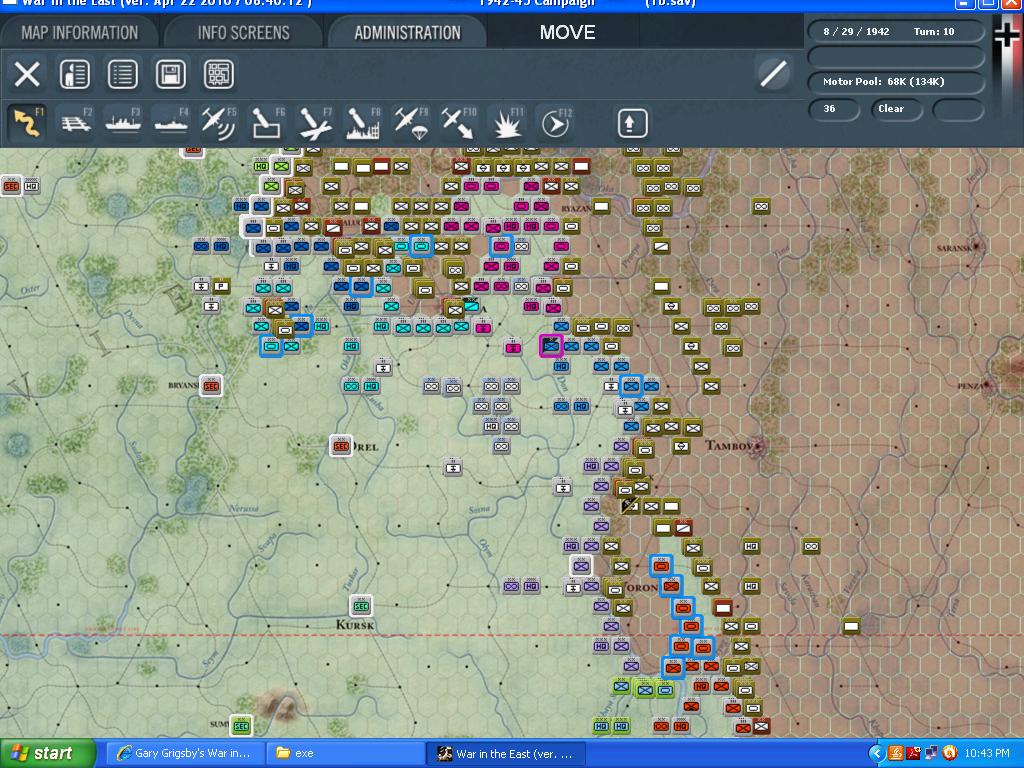
Task: Select the F2 rail movement icon
Action: [x=76, y=123]
